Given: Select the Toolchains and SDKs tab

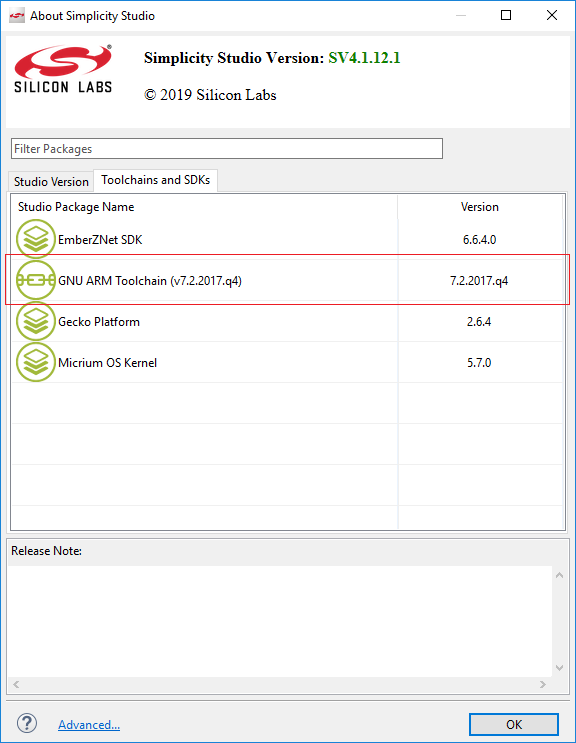Looking at the screenshot, I should click(x=155, y=180).
